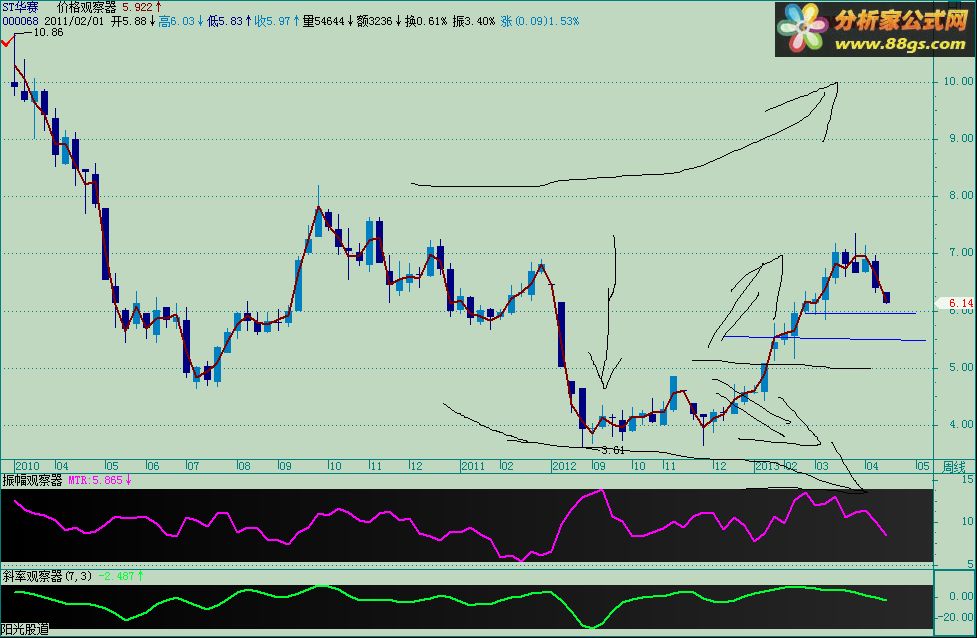Select stock code 000068
Viewport: 977px width, 638px height.
[x=20, y=21]
